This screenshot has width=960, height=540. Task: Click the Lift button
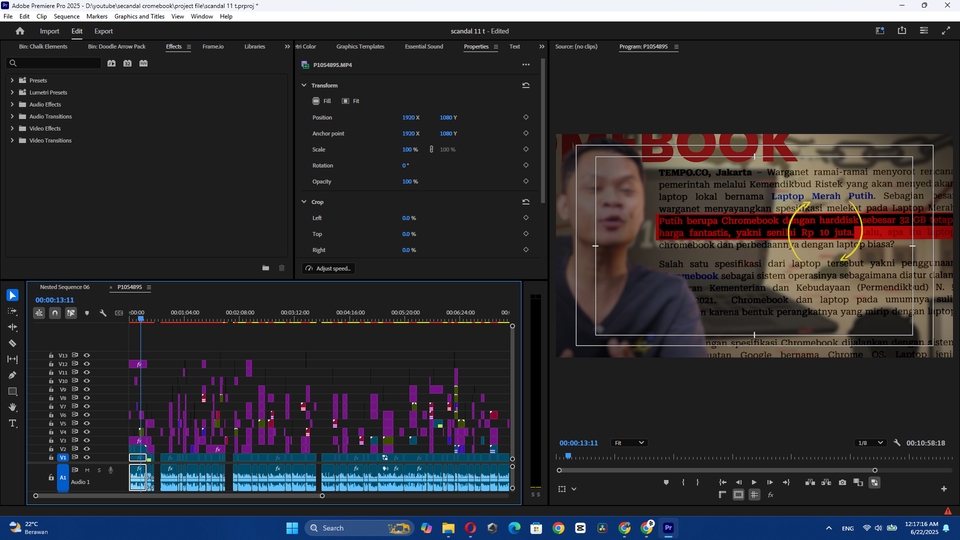(x=810, y=482)
